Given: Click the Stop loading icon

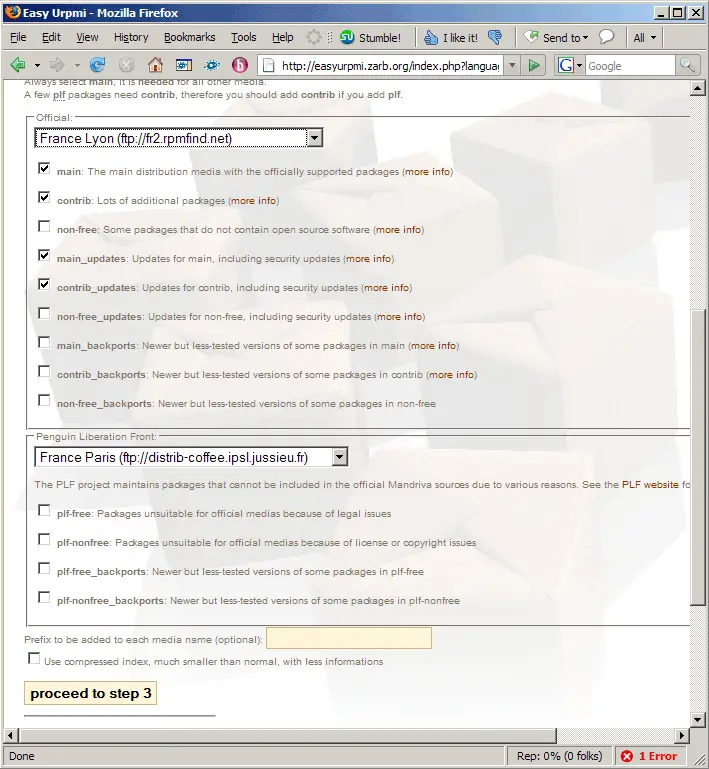Looking at the screenshot, I should pyautogui.click(x=127, y=65).
